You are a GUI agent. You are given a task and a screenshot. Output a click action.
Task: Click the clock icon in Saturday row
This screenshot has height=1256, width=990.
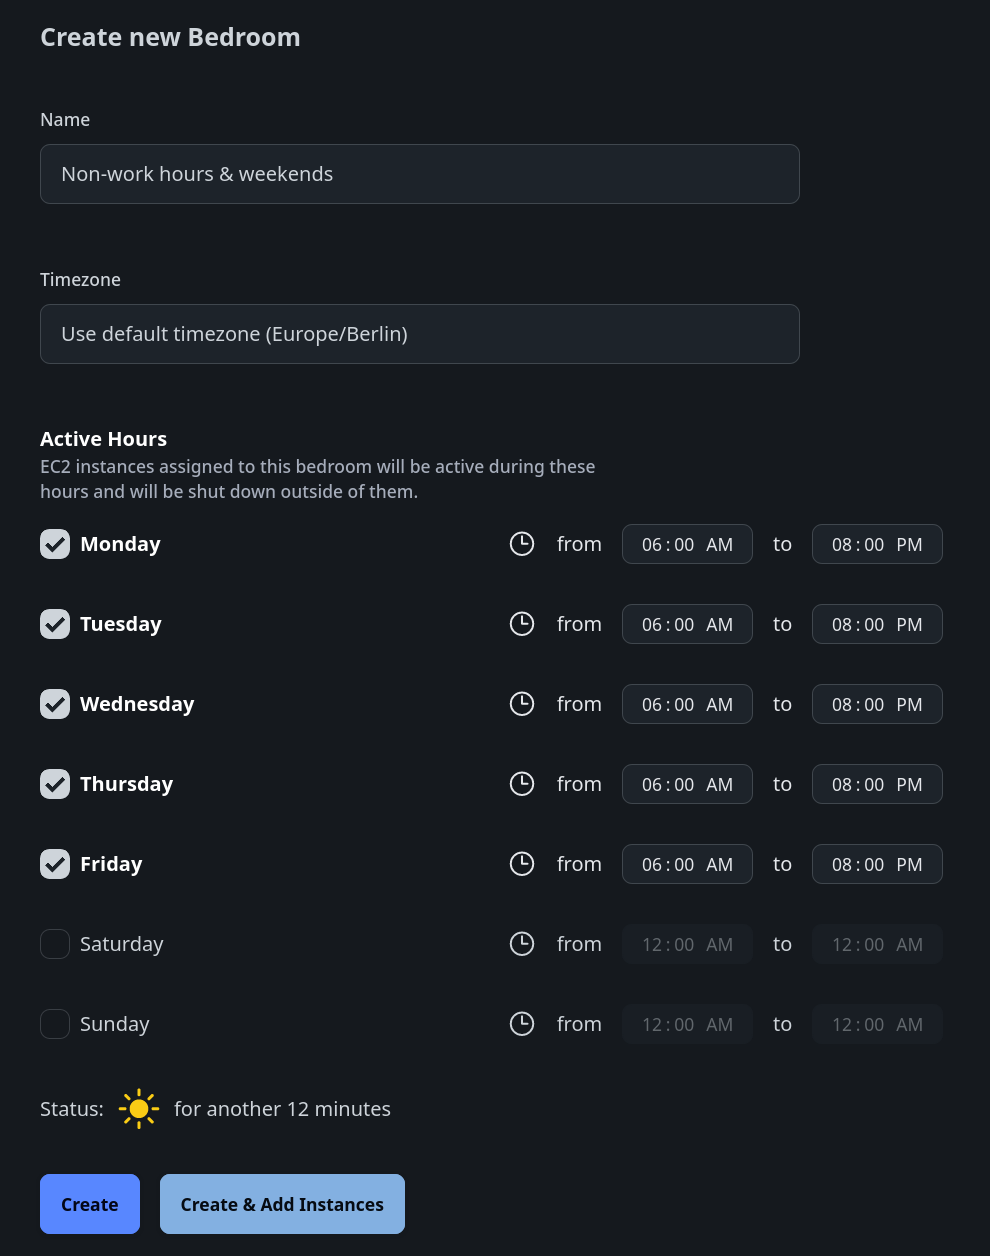click(522, 944)
